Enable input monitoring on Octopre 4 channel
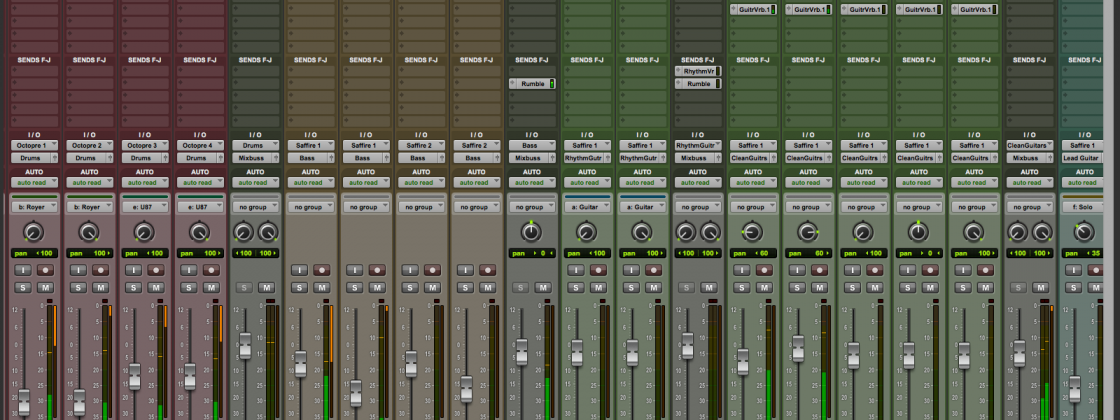 190,270
